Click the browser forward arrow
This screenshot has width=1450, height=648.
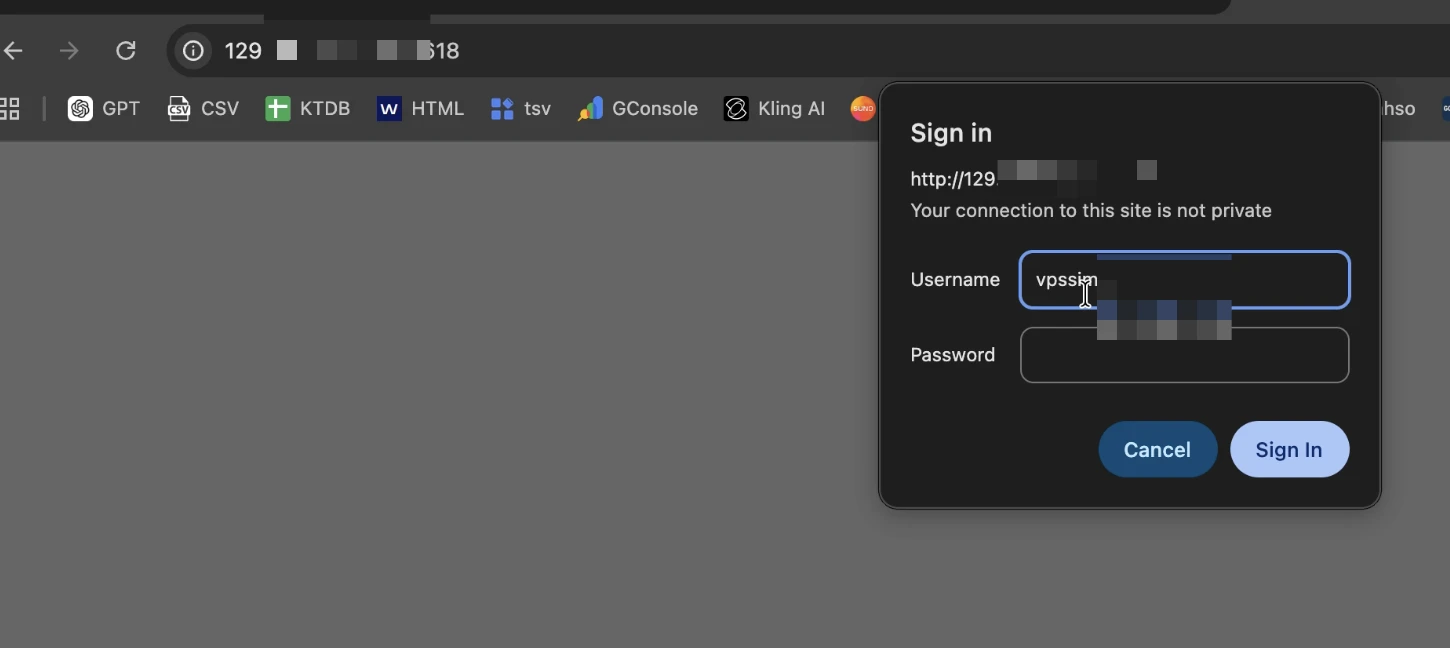[x=69, y=51]
